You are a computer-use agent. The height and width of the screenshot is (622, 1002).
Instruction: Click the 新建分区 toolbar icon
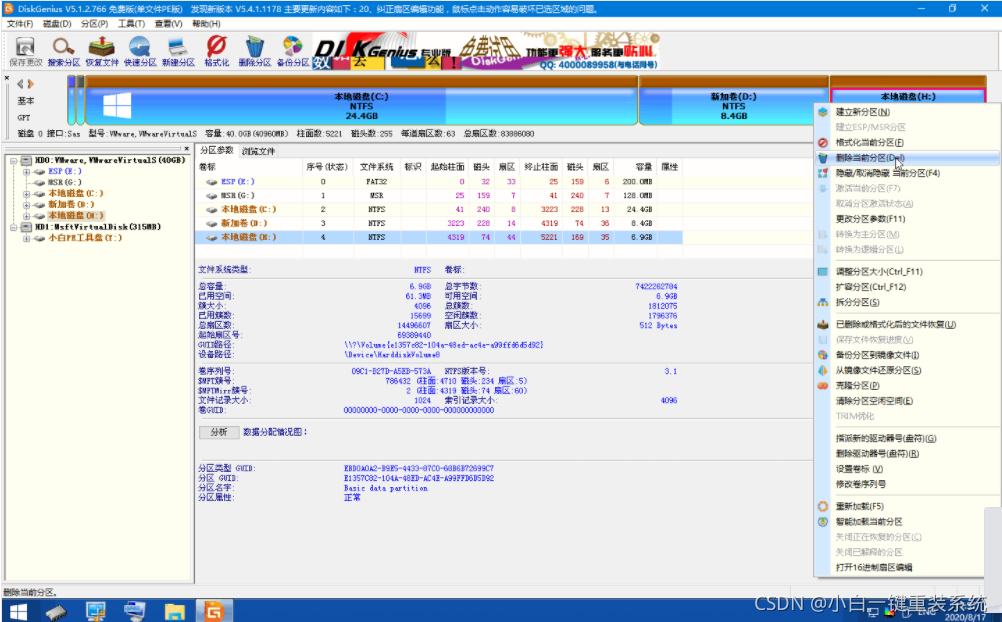point(178,51)
